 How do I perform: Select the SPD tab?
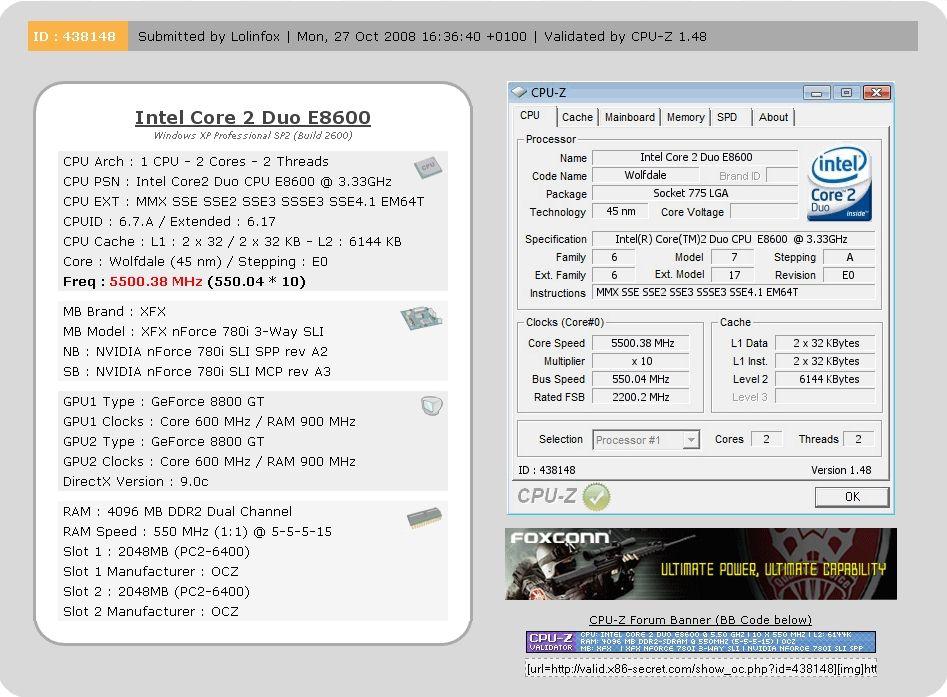(x=727, y=117)
